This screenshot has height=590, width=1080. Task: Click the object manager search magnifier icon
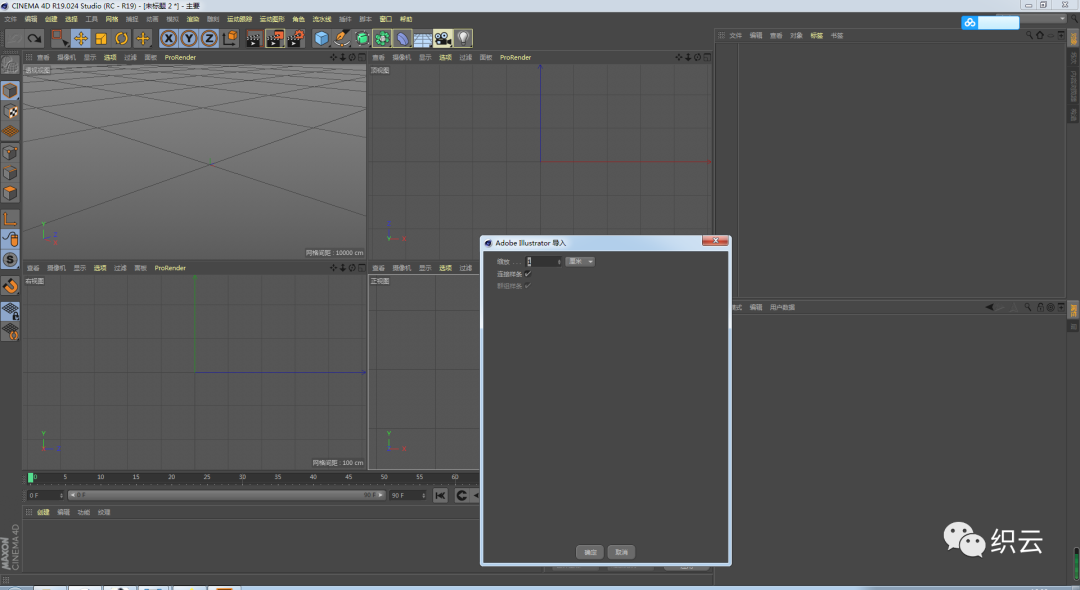(1029, 35)
